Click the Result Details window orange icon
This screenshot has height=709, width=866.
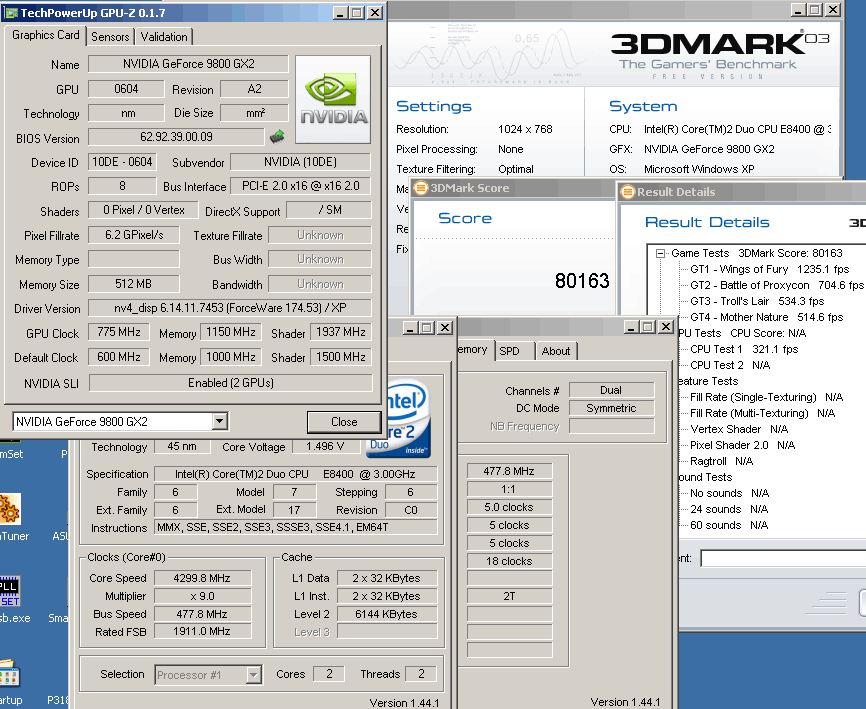pyautogui.click(x=627, y=192)
